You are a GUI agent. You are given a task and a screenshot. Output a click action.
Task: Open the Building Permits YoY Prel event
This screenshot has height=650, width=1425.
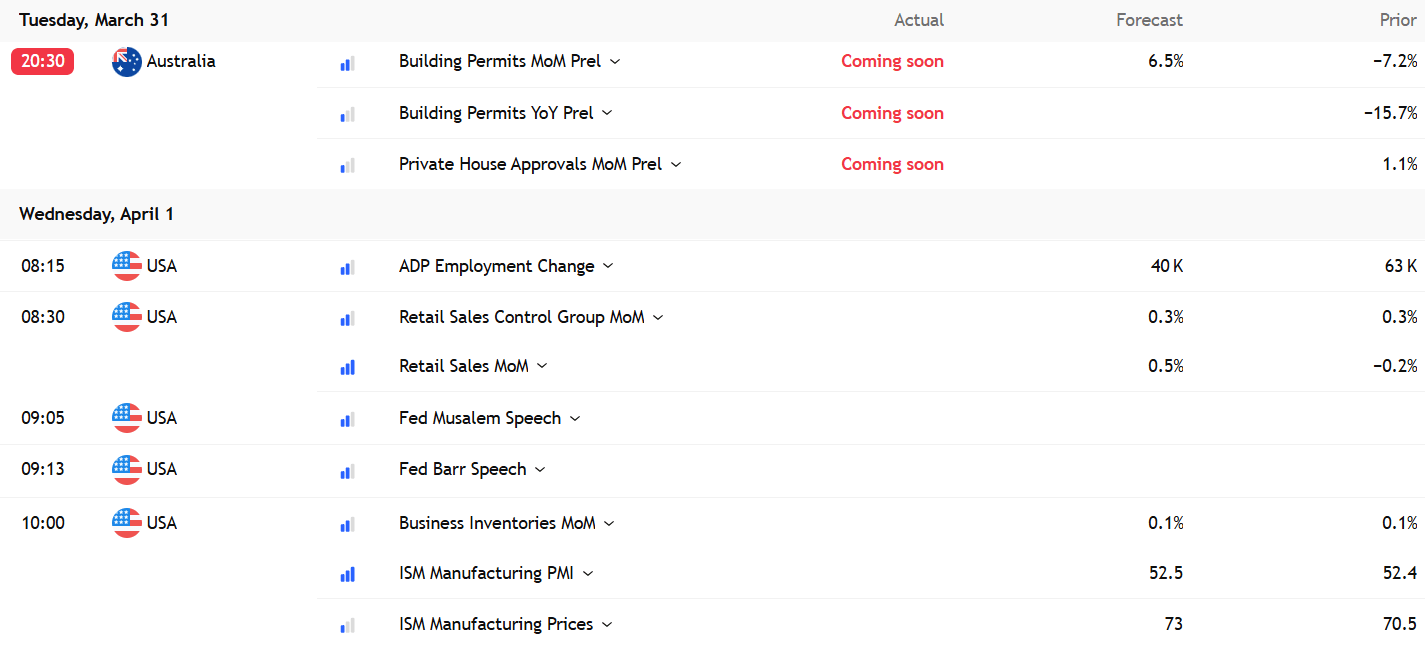tap(496, 113)
